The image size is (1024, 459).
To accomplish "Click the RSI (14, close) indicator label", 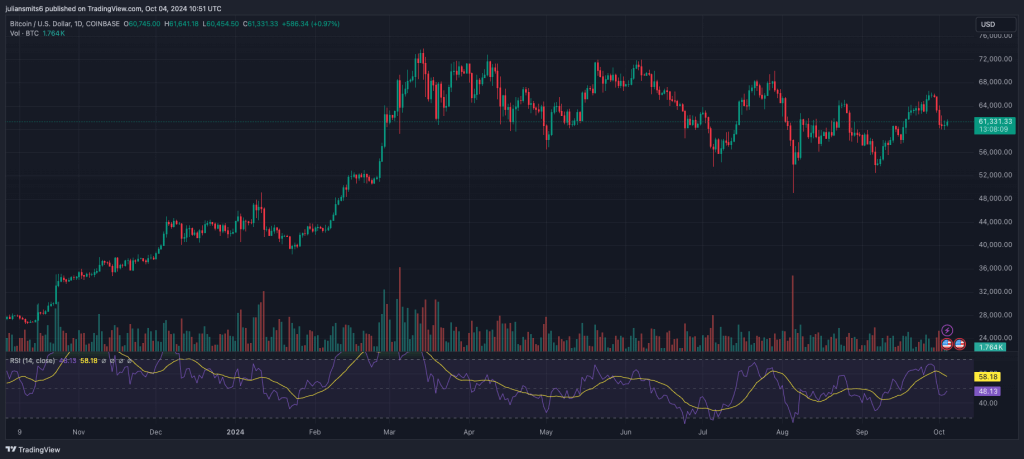I will point(31,360).
